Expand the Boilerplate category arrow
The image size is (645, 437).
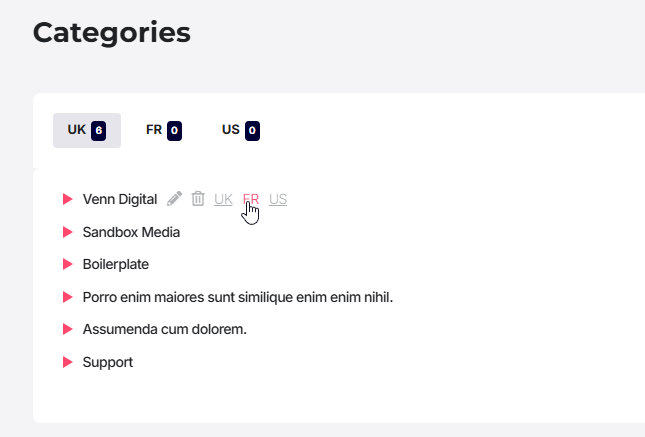click(67, 264)
